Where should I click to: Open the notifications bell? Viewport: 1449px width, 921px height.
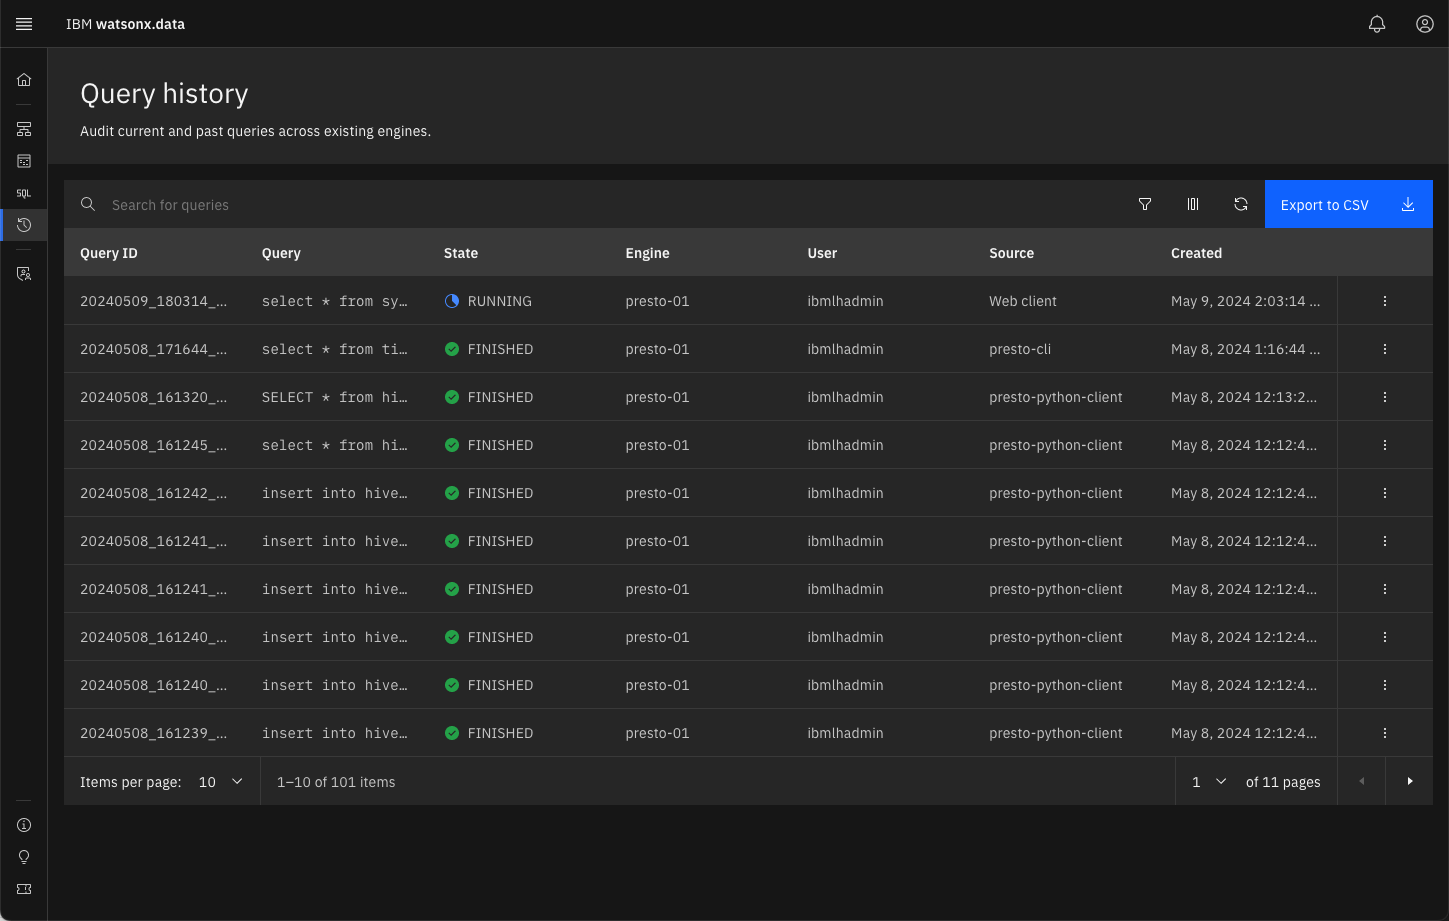pos(1377,24)
